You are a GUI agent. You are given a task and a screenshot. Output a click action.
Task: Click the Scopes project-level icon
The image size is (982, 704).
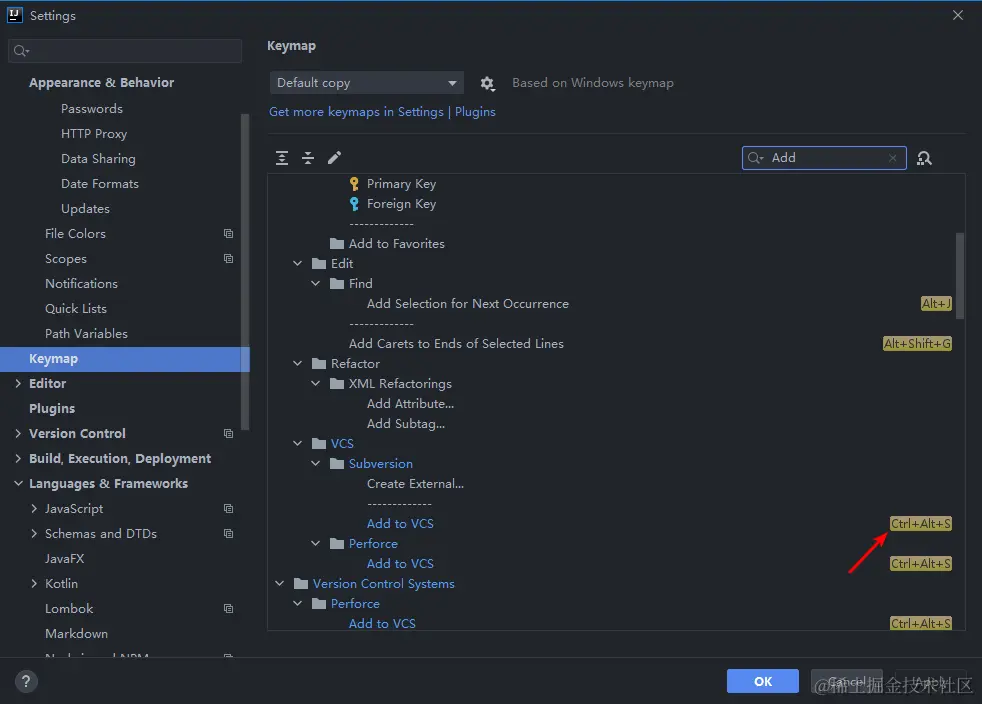229,259
